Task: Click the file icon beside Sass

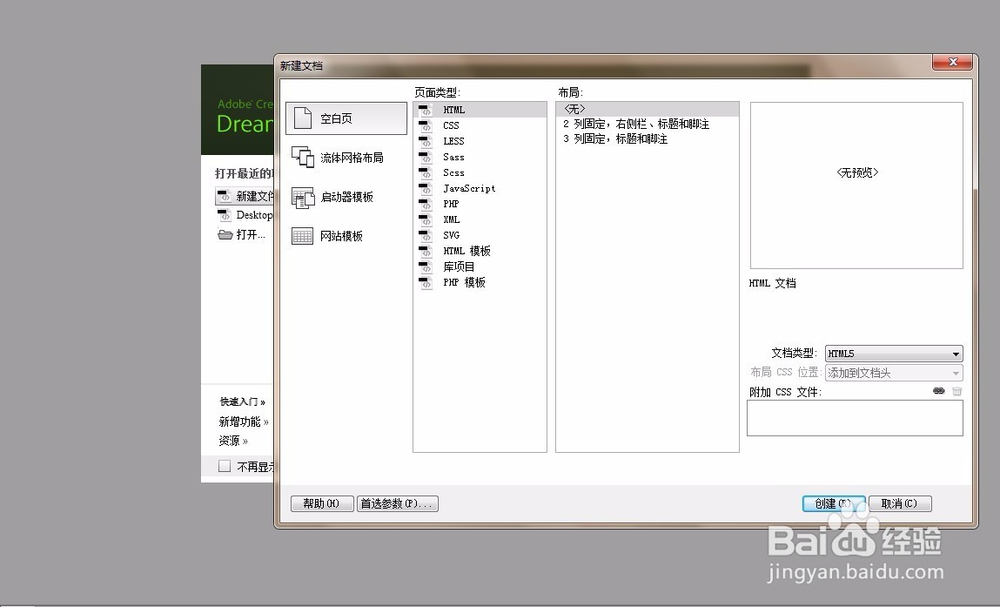Action: pos(426,157)
